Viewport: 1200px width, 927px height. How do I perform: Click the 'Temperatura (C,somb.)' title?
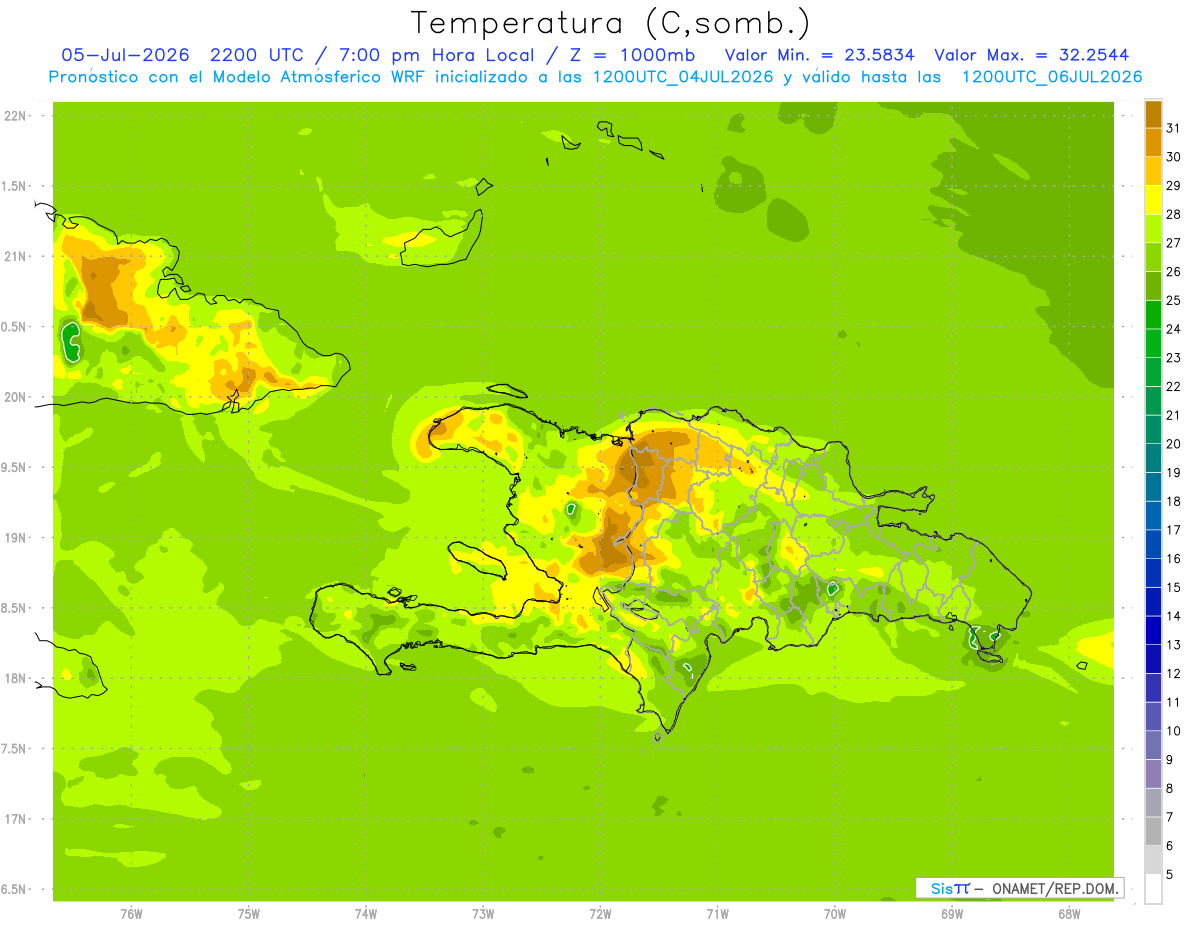coord(611,23)
